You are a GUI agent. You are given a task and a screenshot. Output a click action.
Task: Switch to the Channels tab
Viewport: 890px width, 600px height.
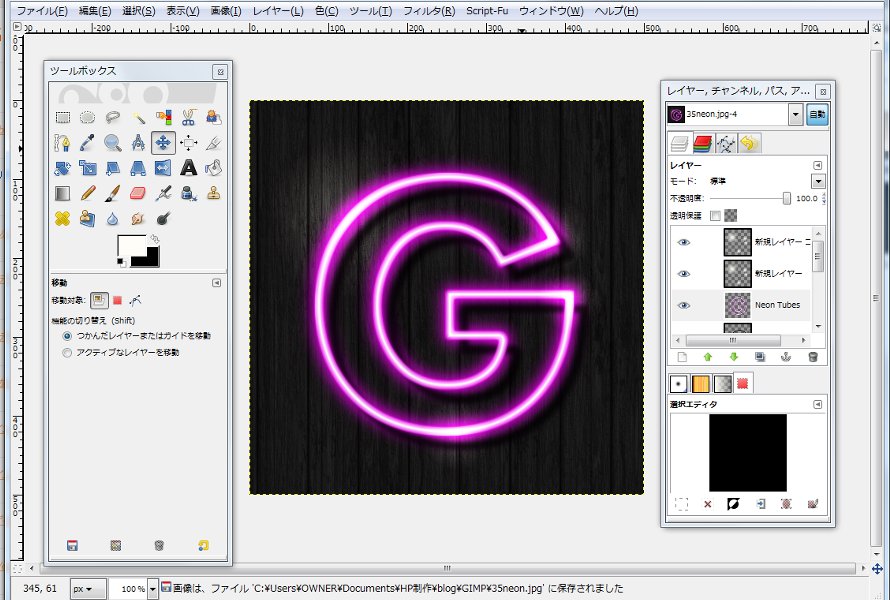tap(703, 142)
